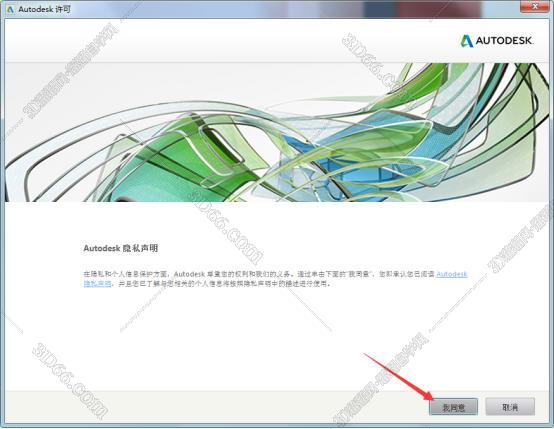Screen dimensions: 554x429
Task: Click the 取消 (Cancel) button
Action: tap(510, 407)
